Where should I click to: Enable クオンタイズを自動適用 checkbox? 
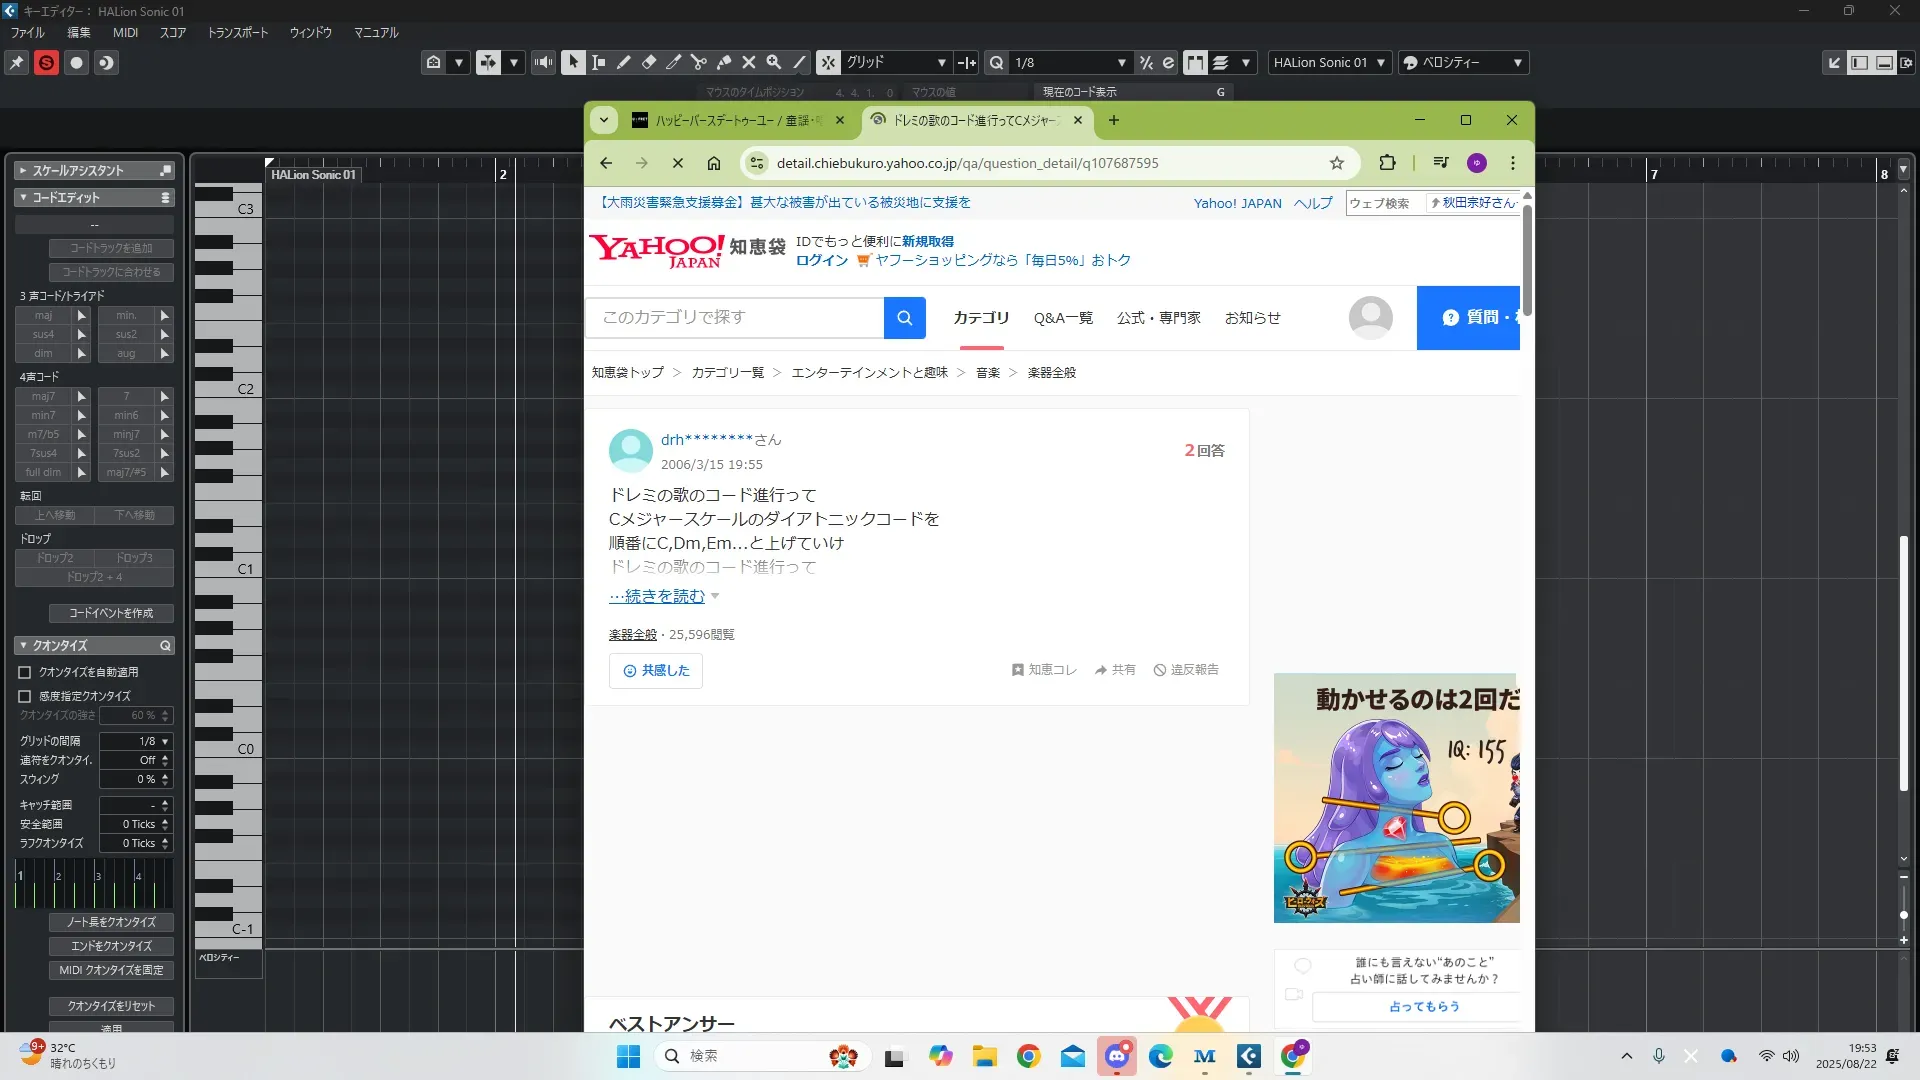click(25, 673)
